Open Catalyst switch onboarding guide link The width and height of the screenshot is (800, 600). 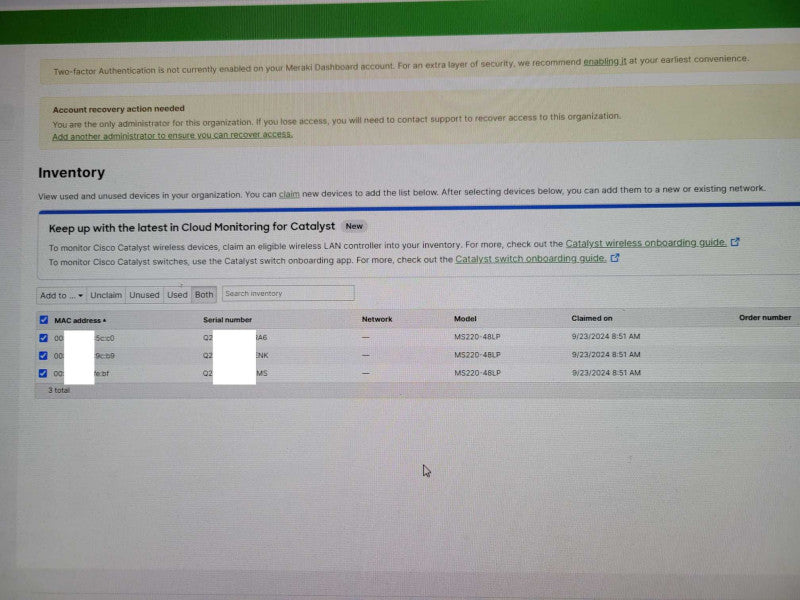(x=531, y=259)
